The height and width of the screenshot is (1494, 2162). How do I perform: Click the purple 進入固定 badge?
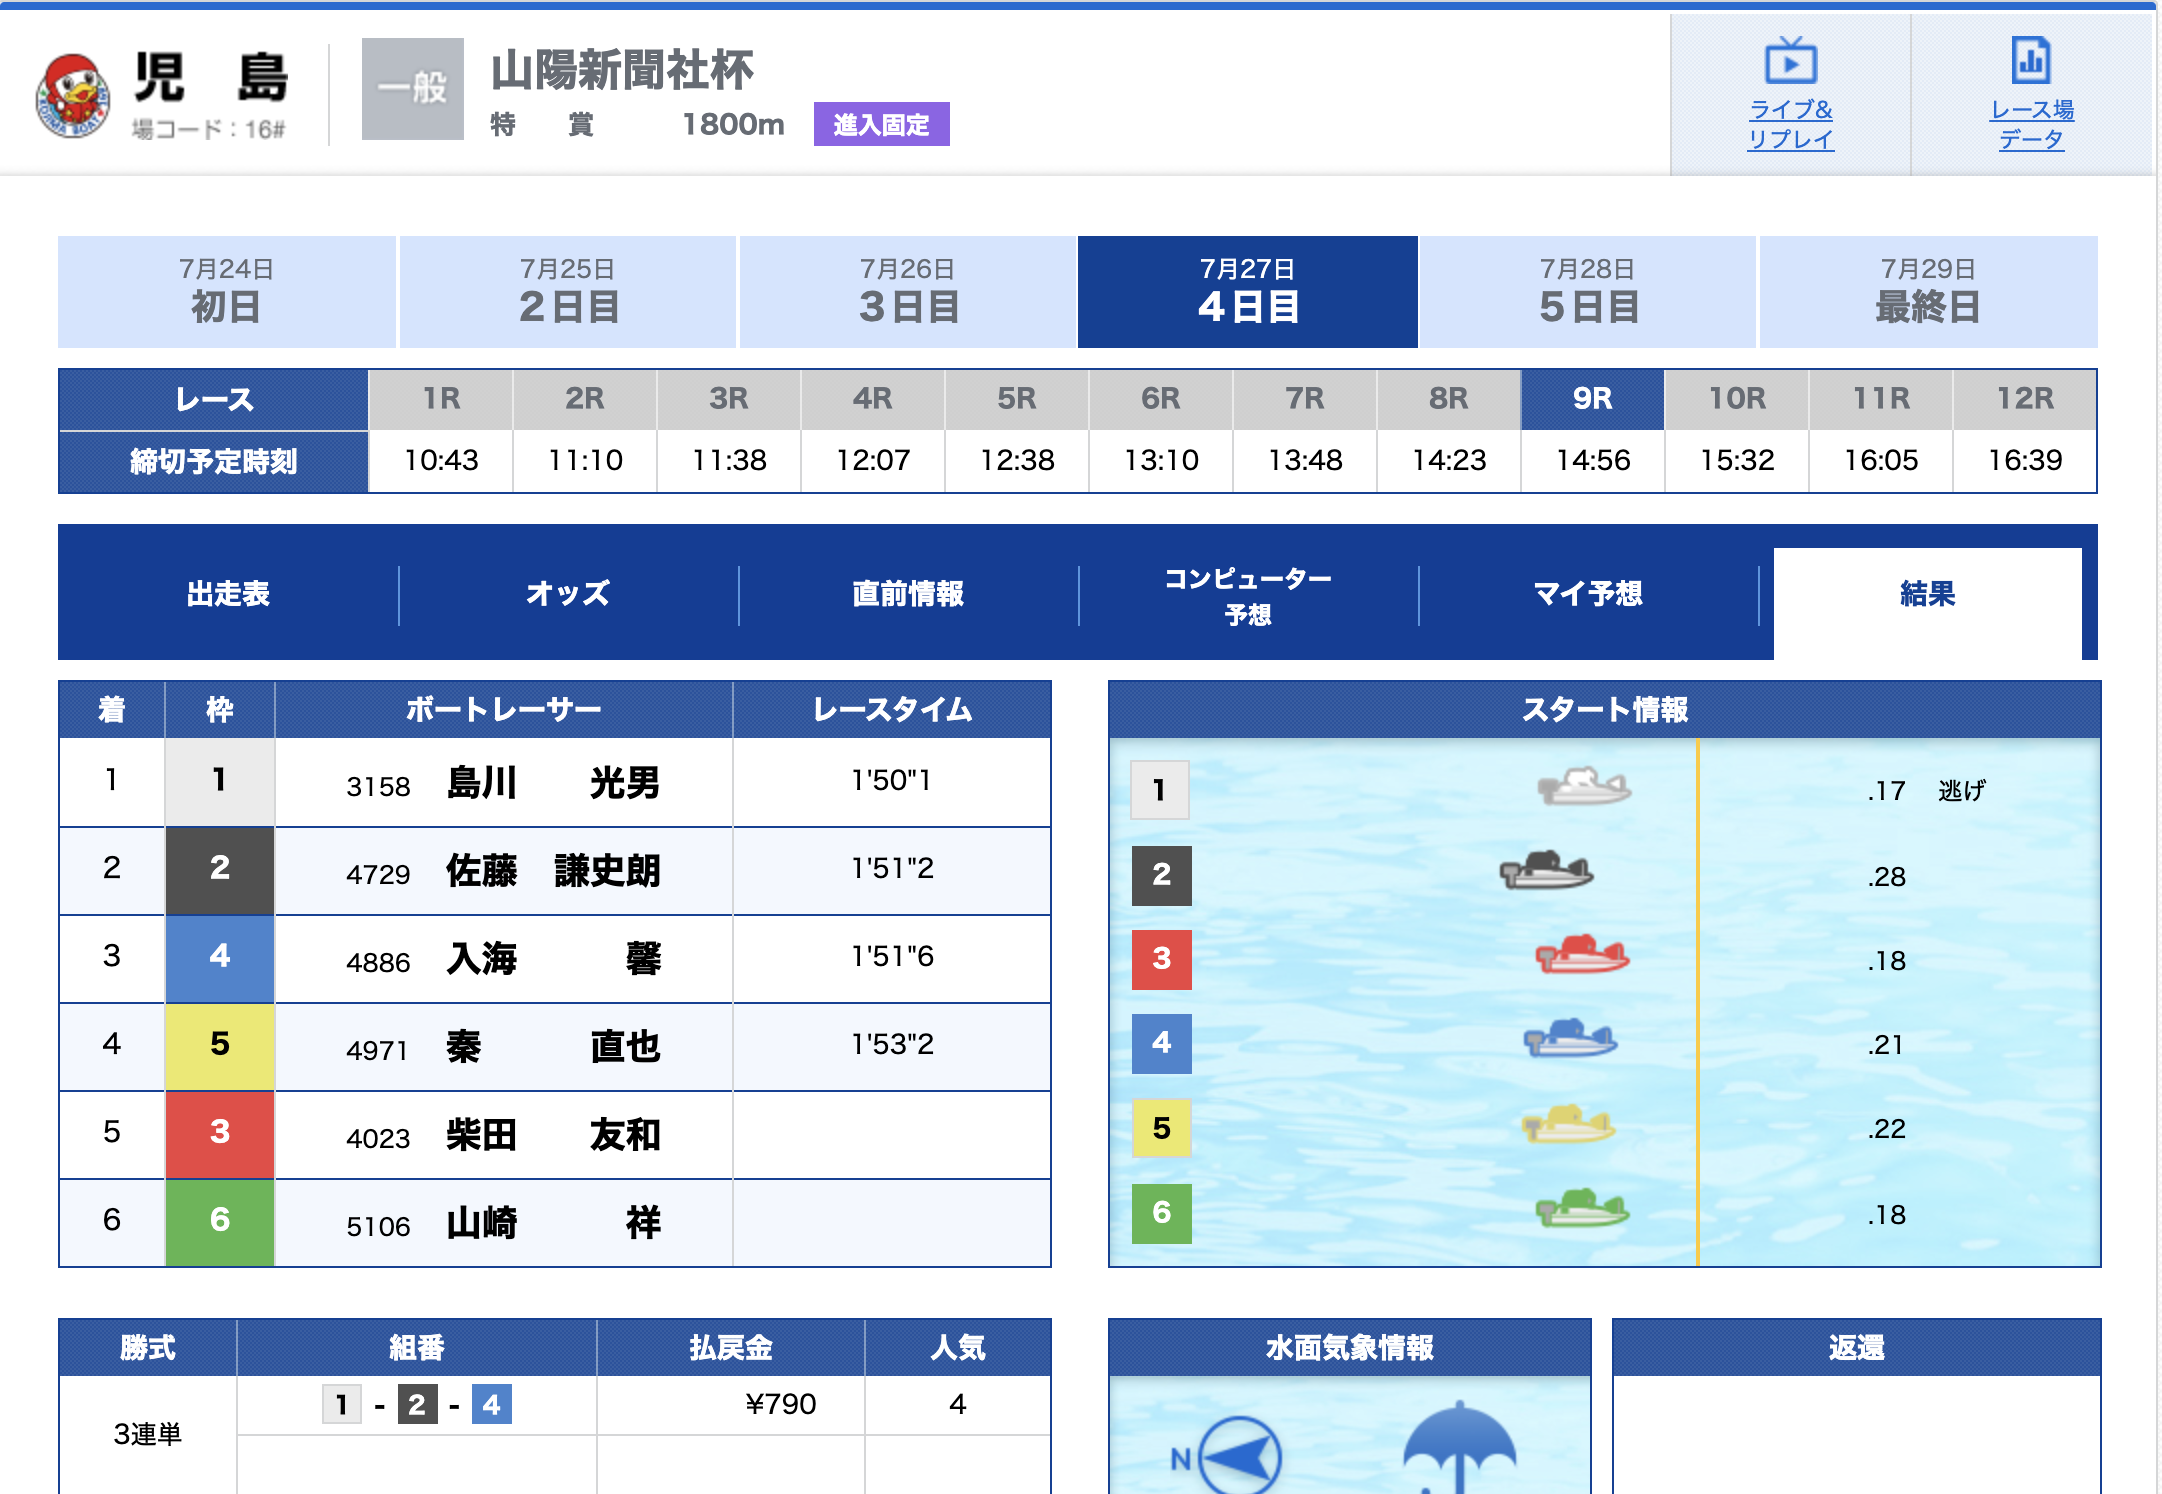tap(881, 125)
